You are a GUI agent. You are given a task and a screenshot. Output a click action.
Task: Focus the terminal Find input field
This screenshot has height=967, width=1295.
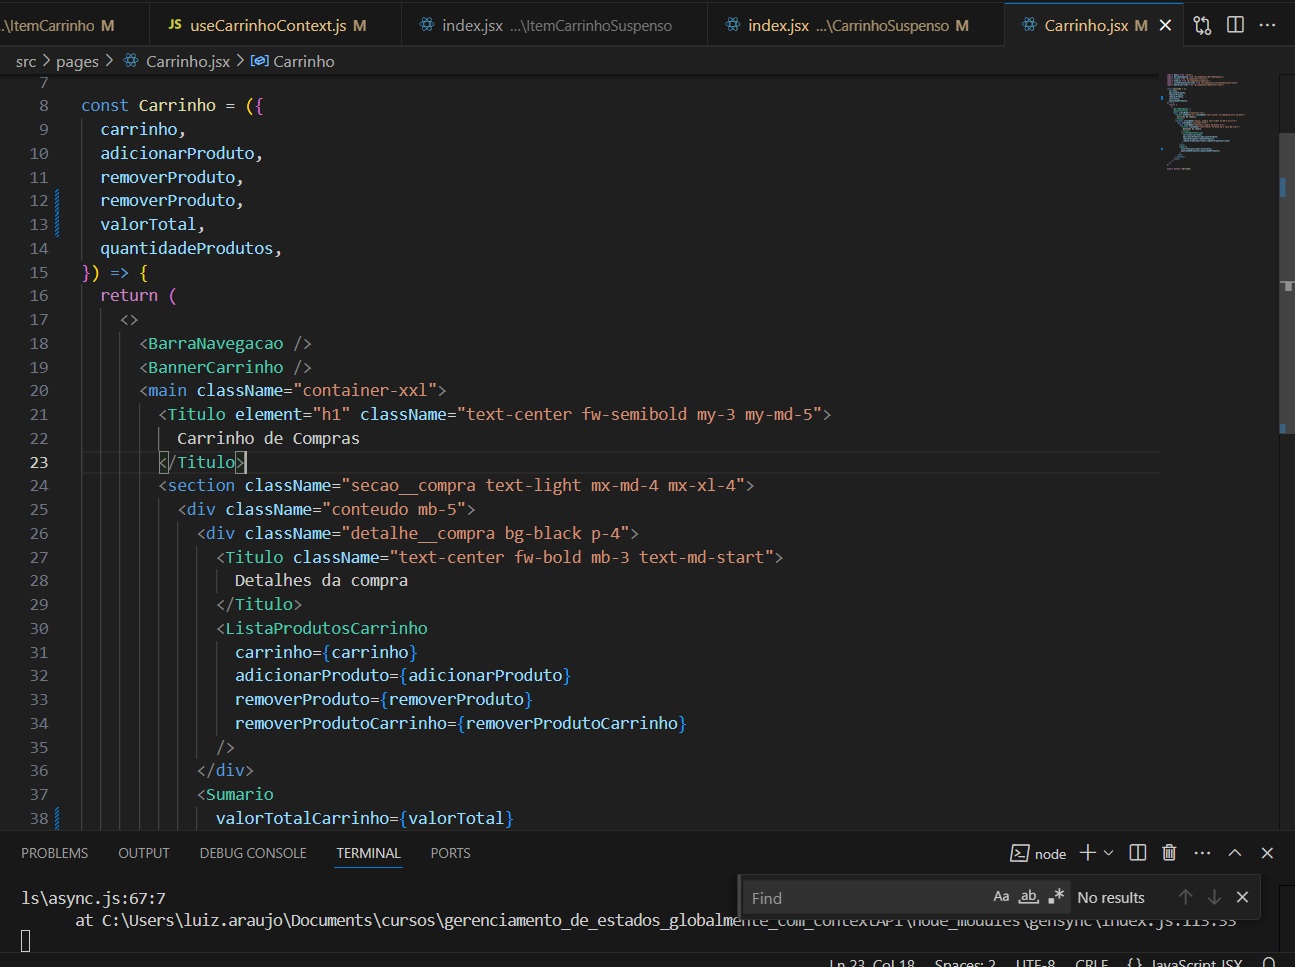865,897
